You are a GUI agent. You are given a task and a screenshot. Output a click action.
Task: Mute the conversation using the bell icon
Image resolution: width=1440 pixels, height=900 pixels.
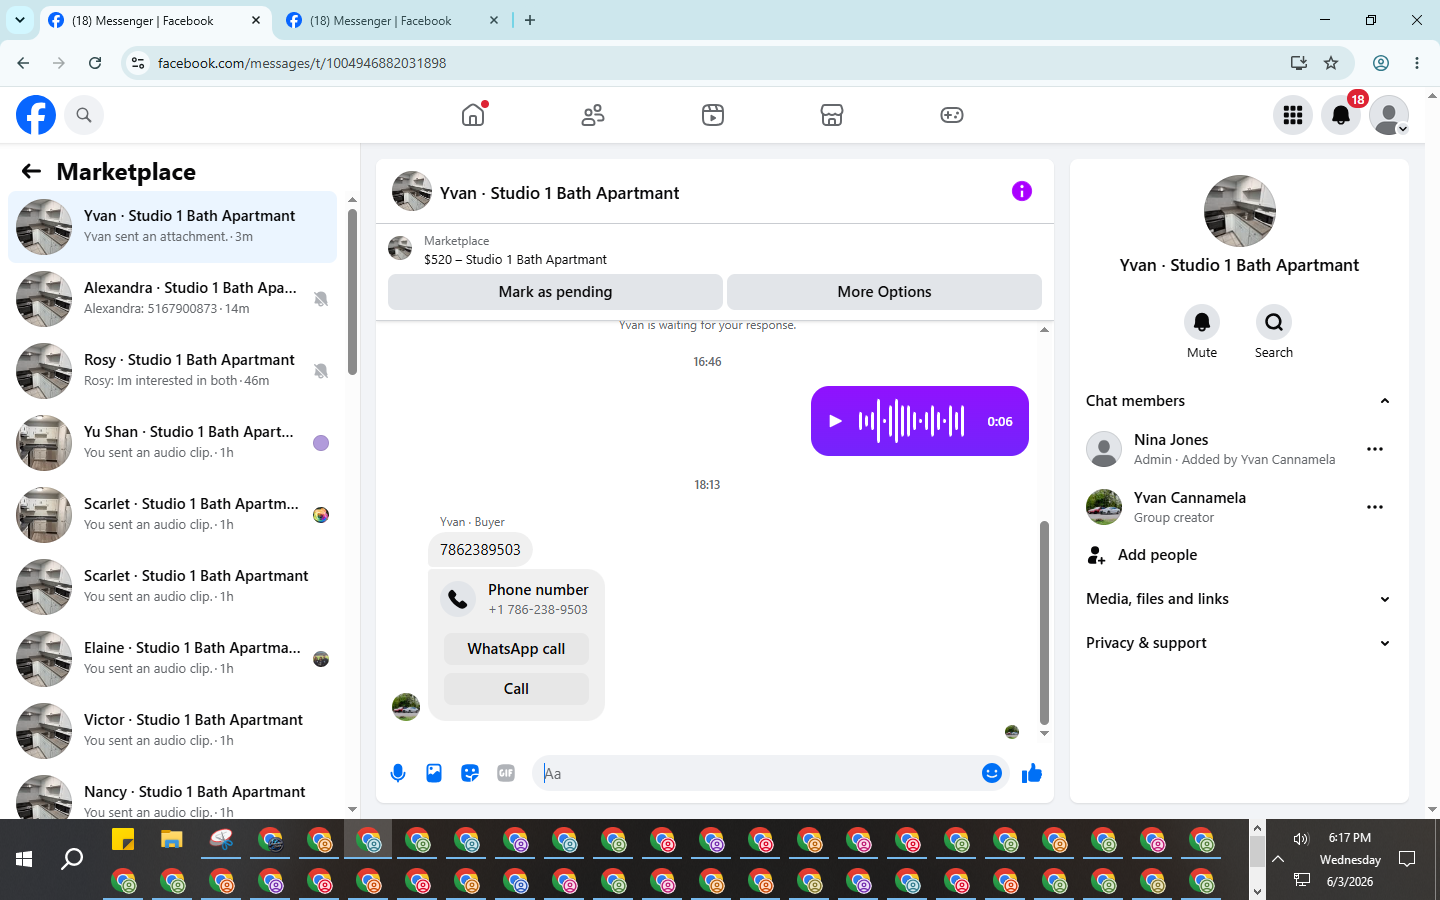point(1202,322)
